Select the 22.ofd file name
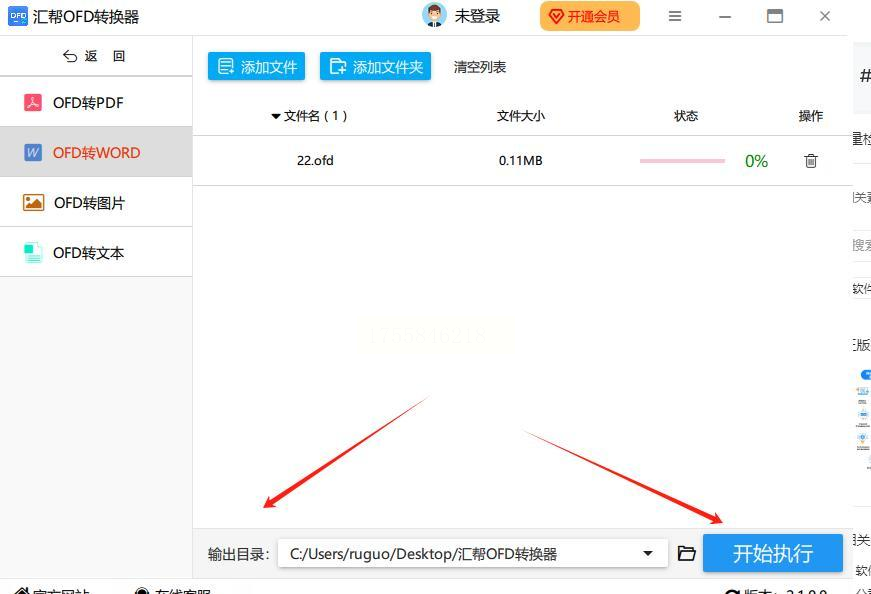The height and width of the screenshot is (594, 871). click(315, 161)
